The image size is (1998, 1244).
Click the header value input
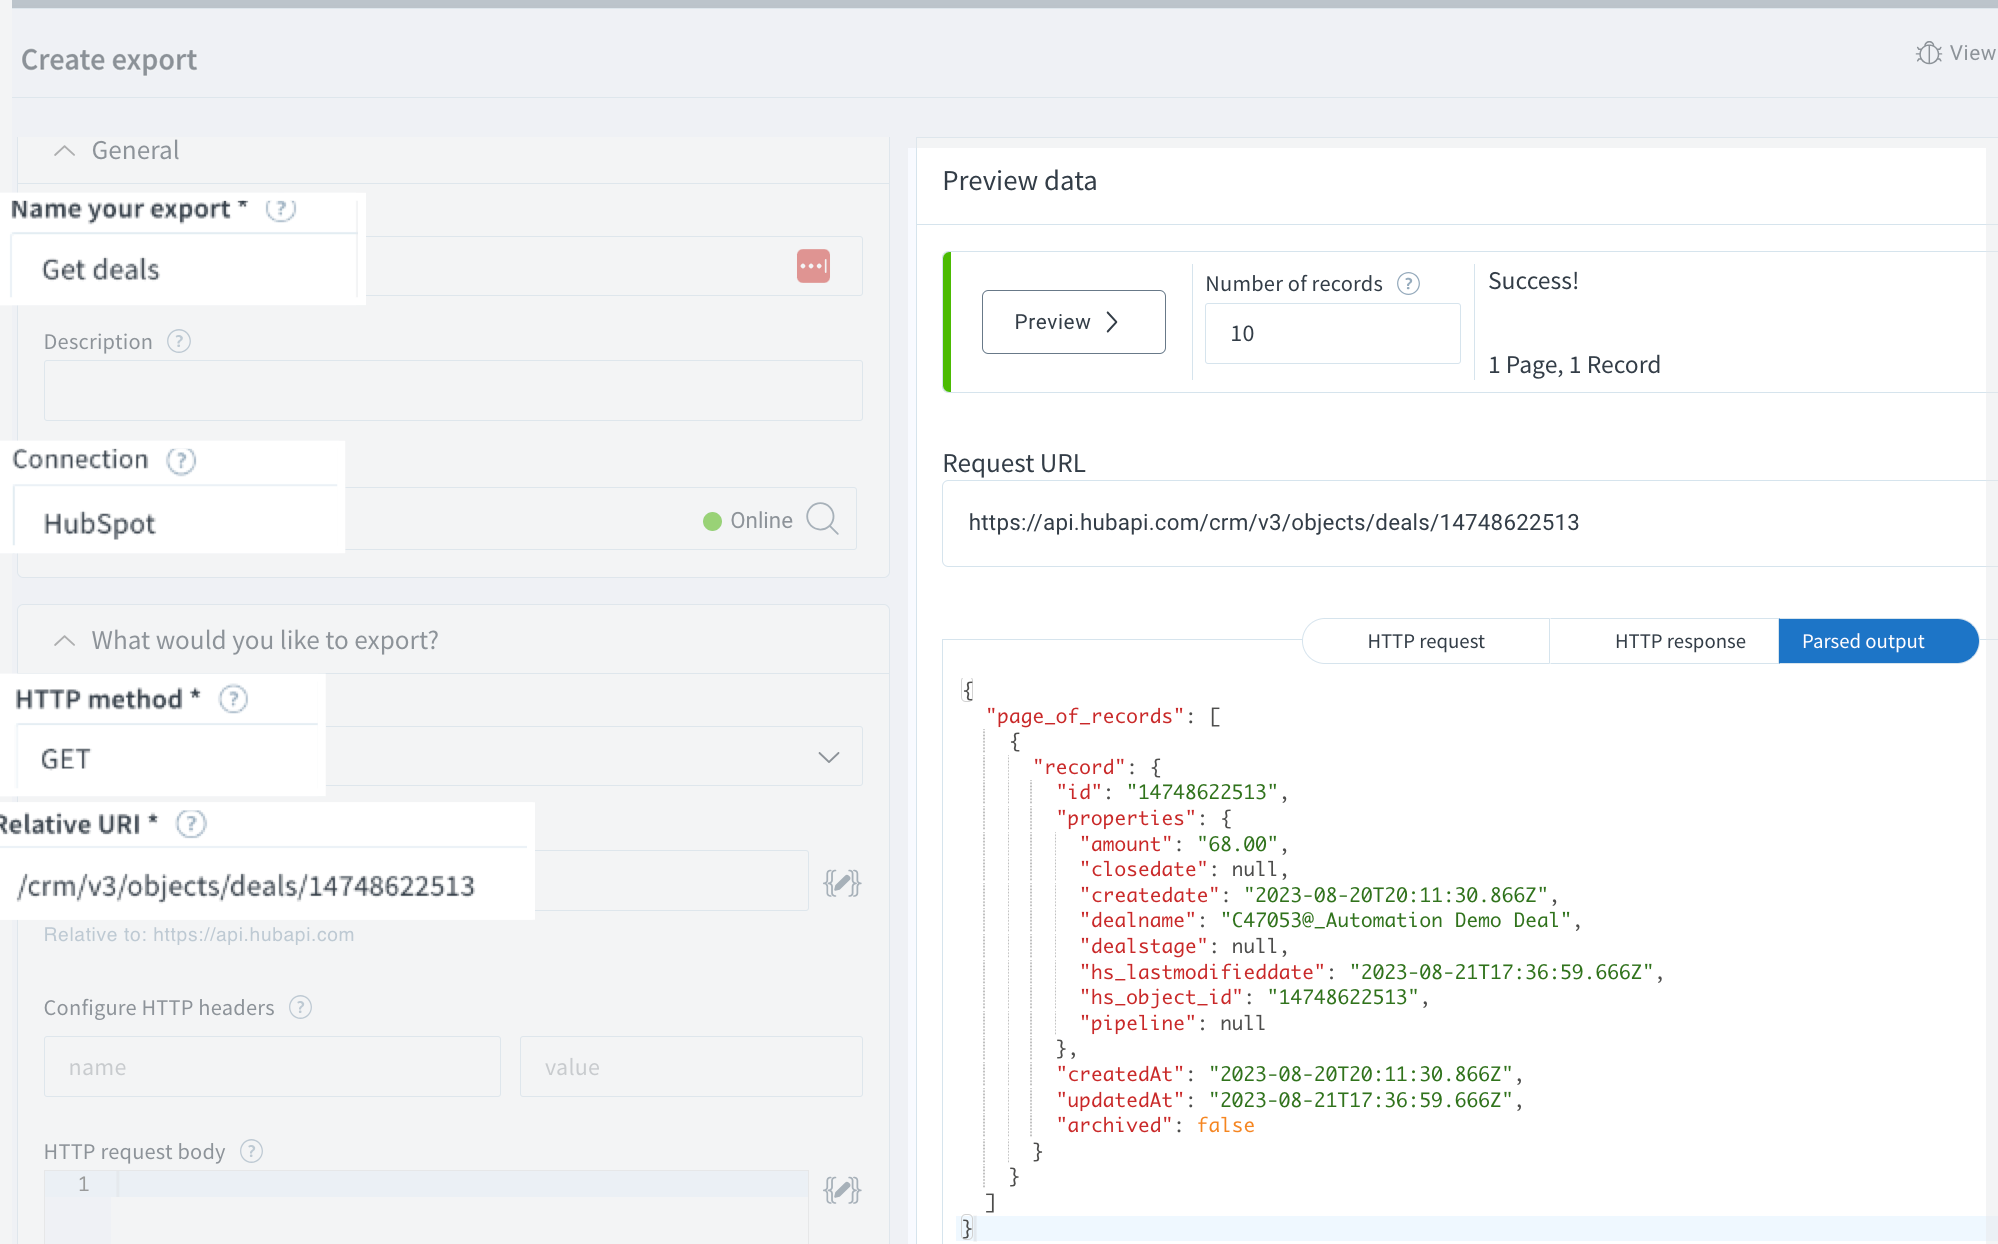(x=691, y=1067)
